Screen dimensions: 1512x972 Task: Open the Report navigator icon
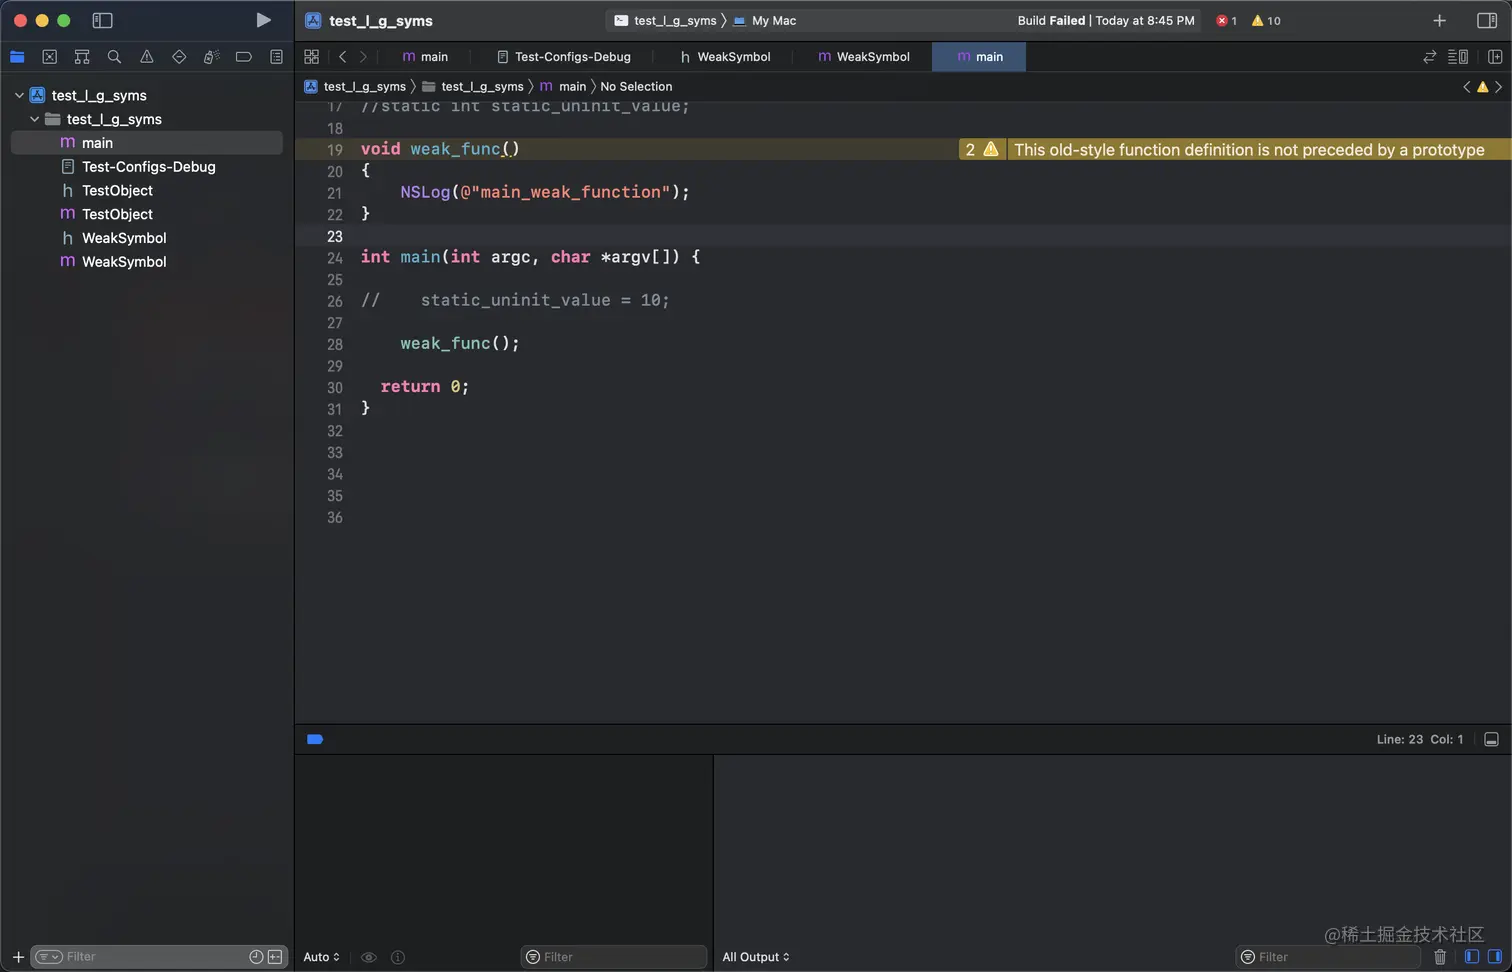coord(276,57)
